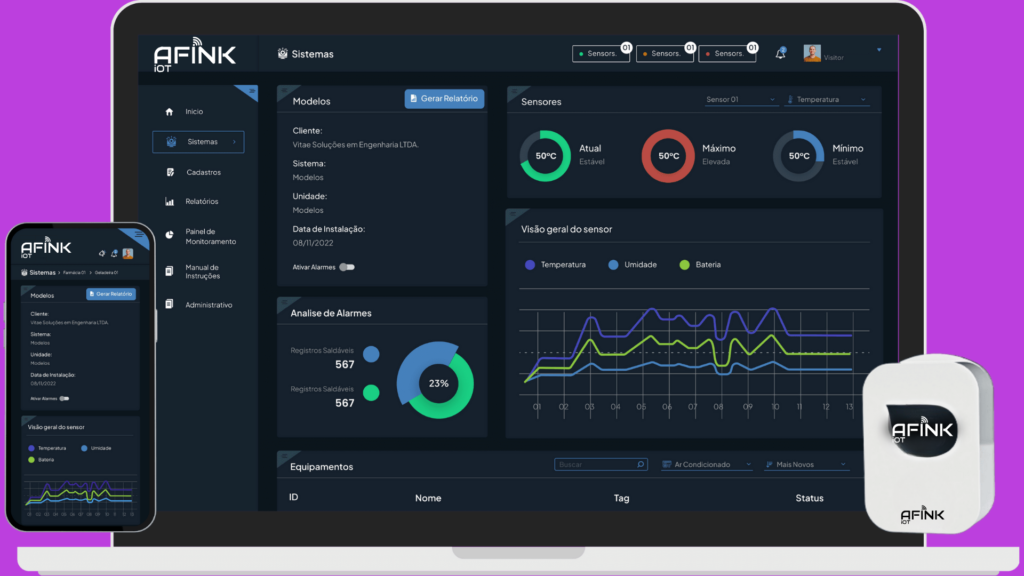Toggle the Temperatura legend in sensor chart
Screen dimensions: 1024x576
click(558, 265)
